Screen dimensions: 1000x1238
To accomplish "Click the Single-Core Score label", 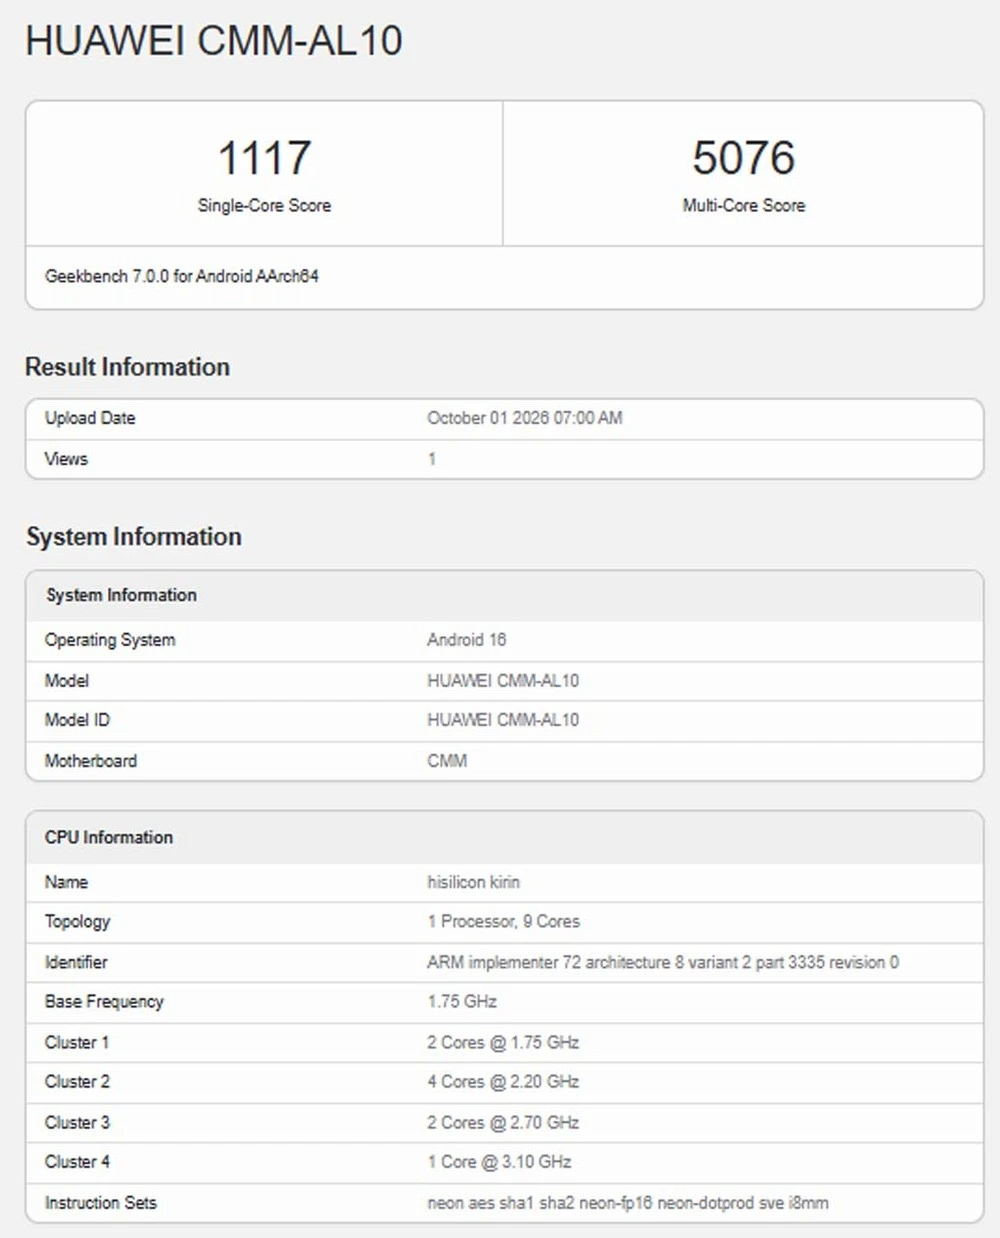I will [264, 205].
